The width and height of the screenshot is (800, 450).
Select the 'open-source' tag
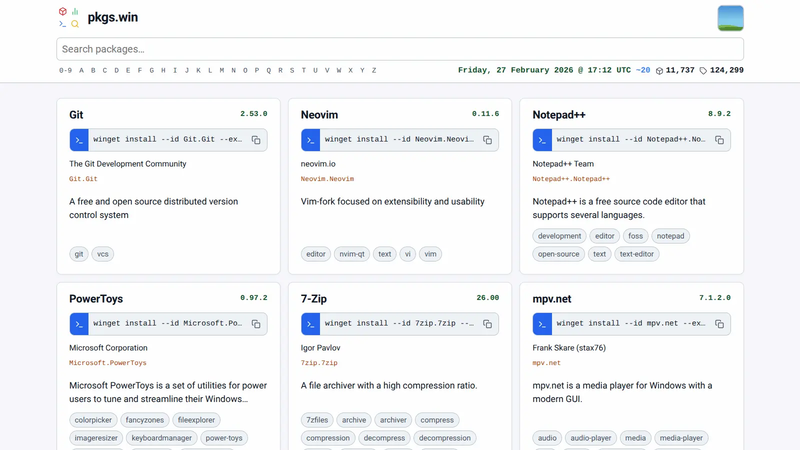point(558,254)
